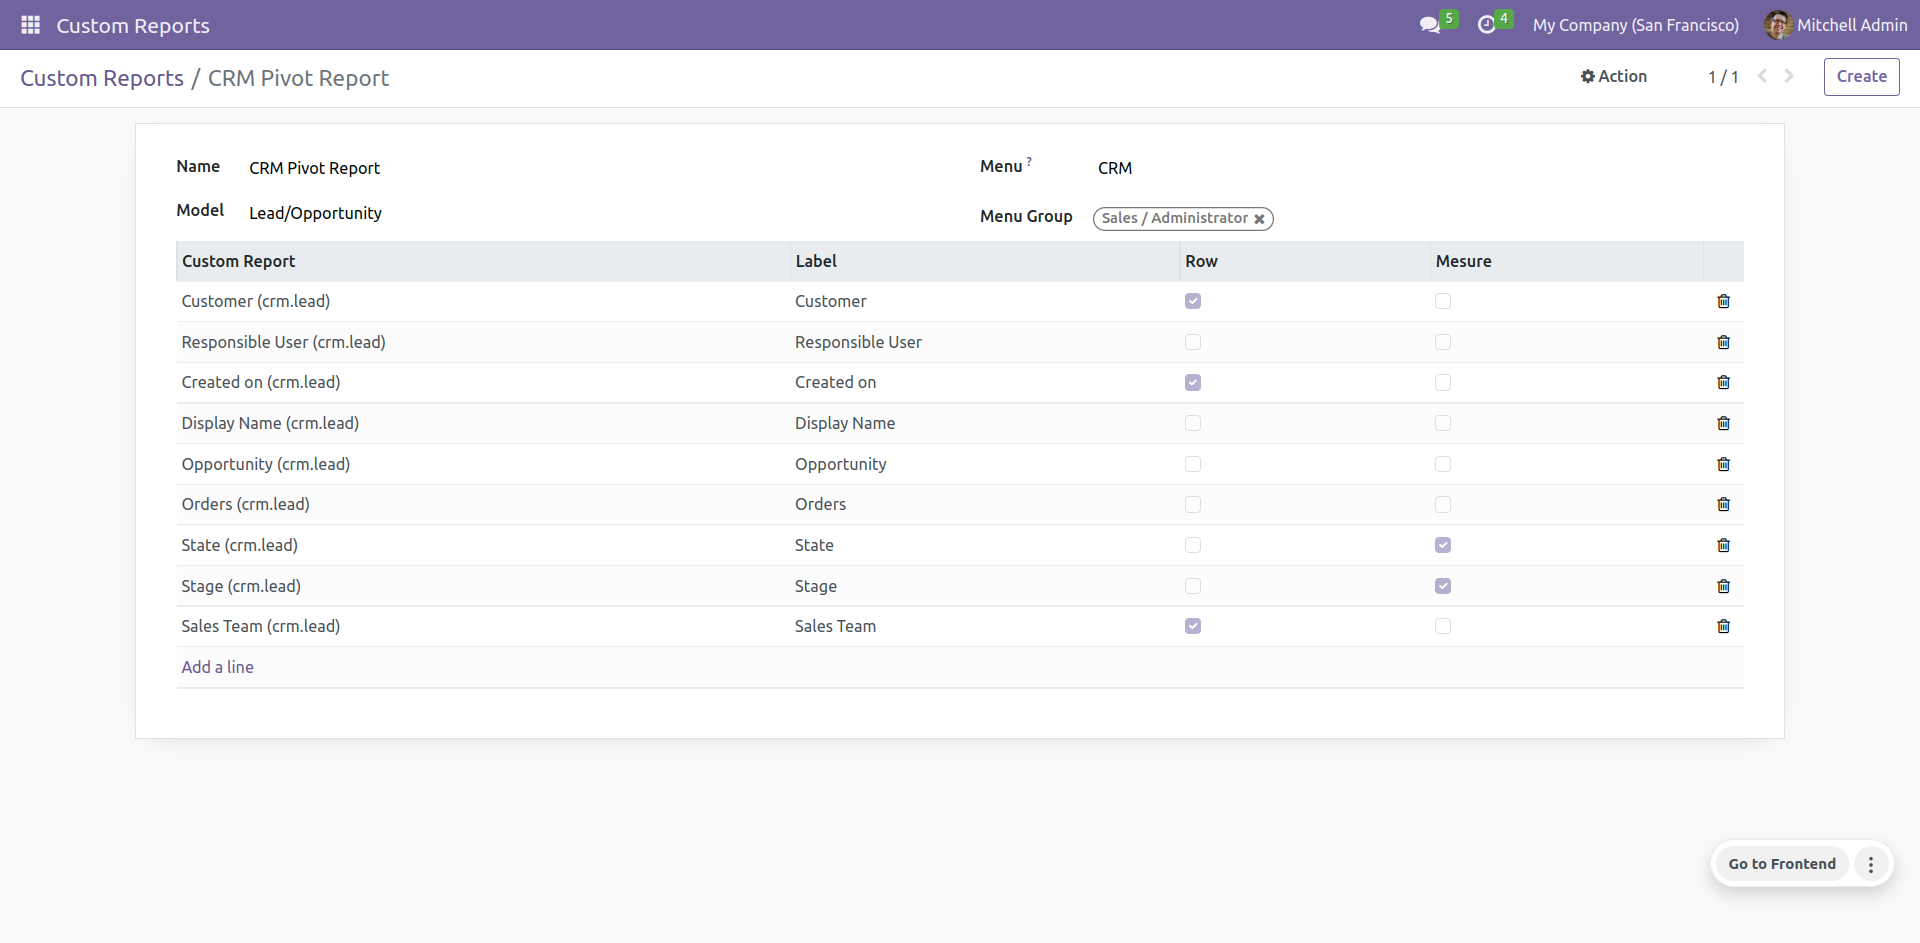Click the Create button
The image size is (1920, 943).
coord(1861,76)
